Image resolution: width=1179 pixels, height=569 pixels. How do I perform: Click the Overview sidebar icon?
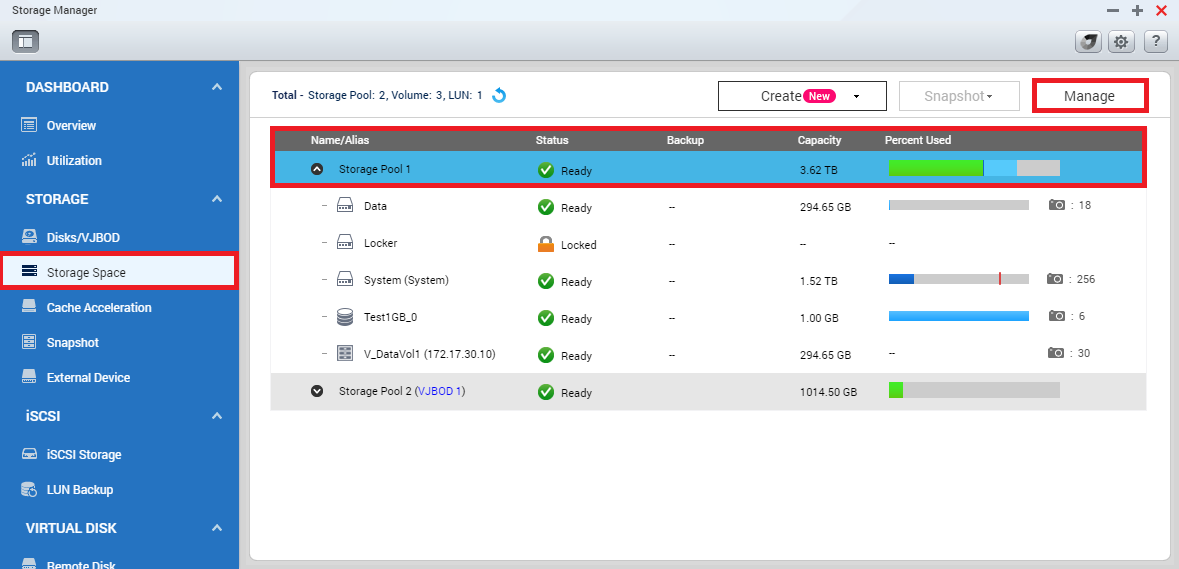pyautogui.click(x=29, y=125)
